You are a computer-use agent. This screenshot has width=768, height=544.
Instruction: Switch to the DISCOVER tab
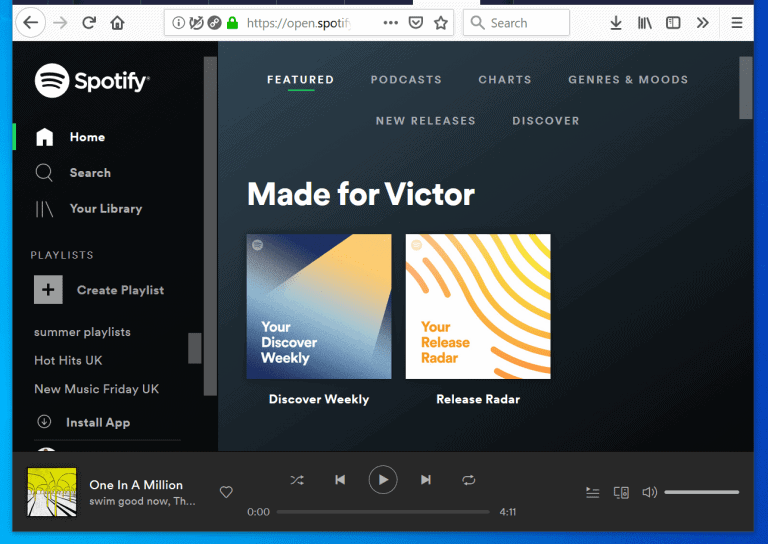point(546,121)
